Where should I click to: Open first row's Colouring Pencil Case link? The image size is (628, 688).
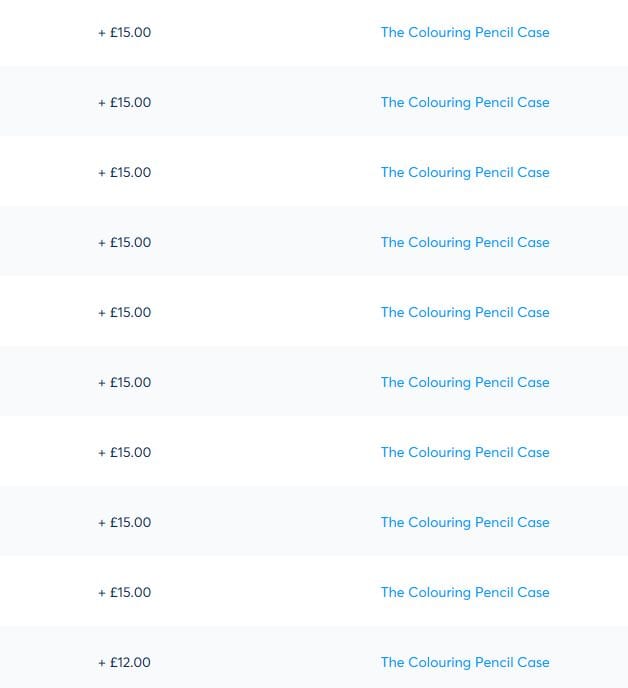(x=465, y=32)
